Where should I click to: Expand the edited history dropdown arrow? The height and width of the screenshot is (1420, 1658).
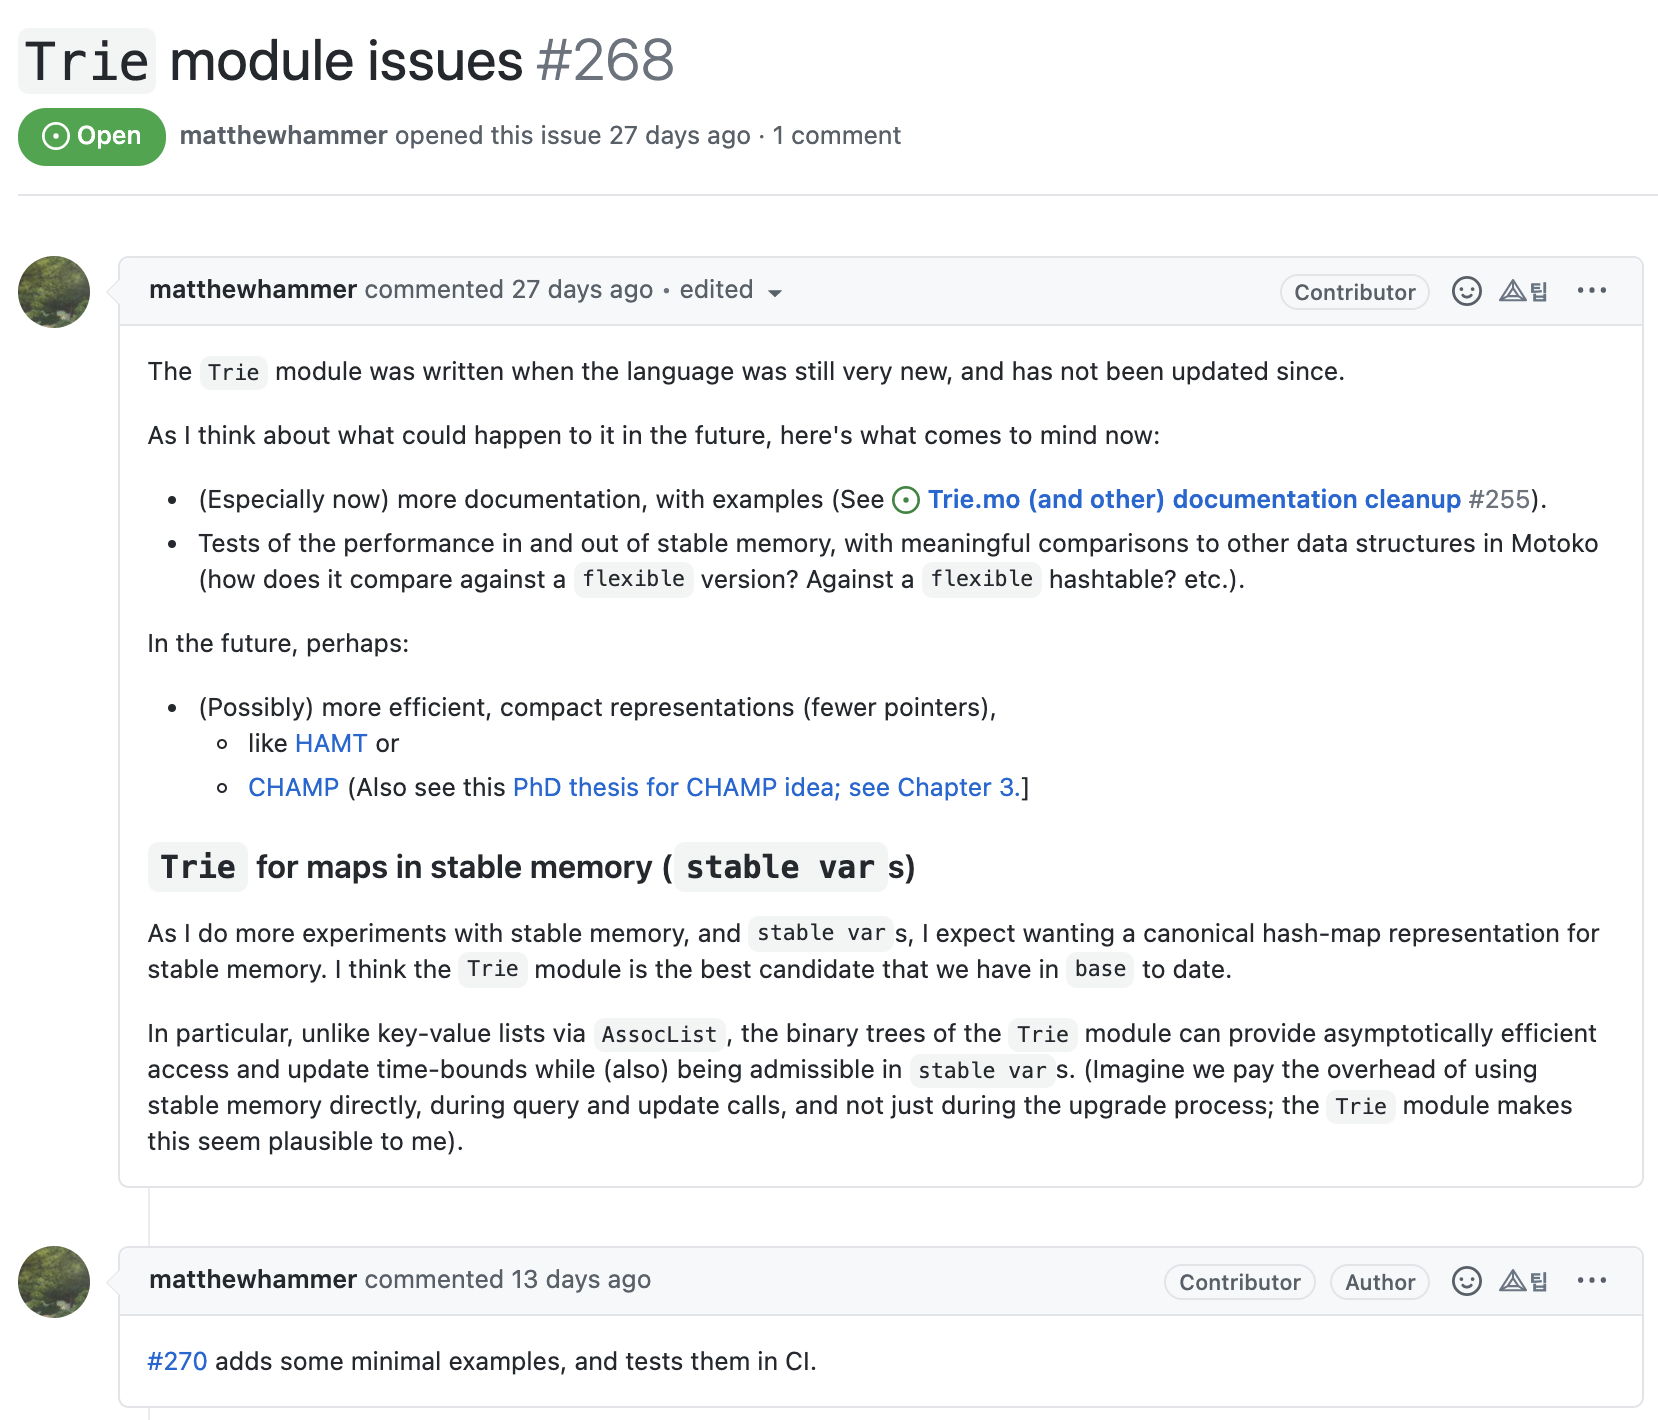click(775, 292)
